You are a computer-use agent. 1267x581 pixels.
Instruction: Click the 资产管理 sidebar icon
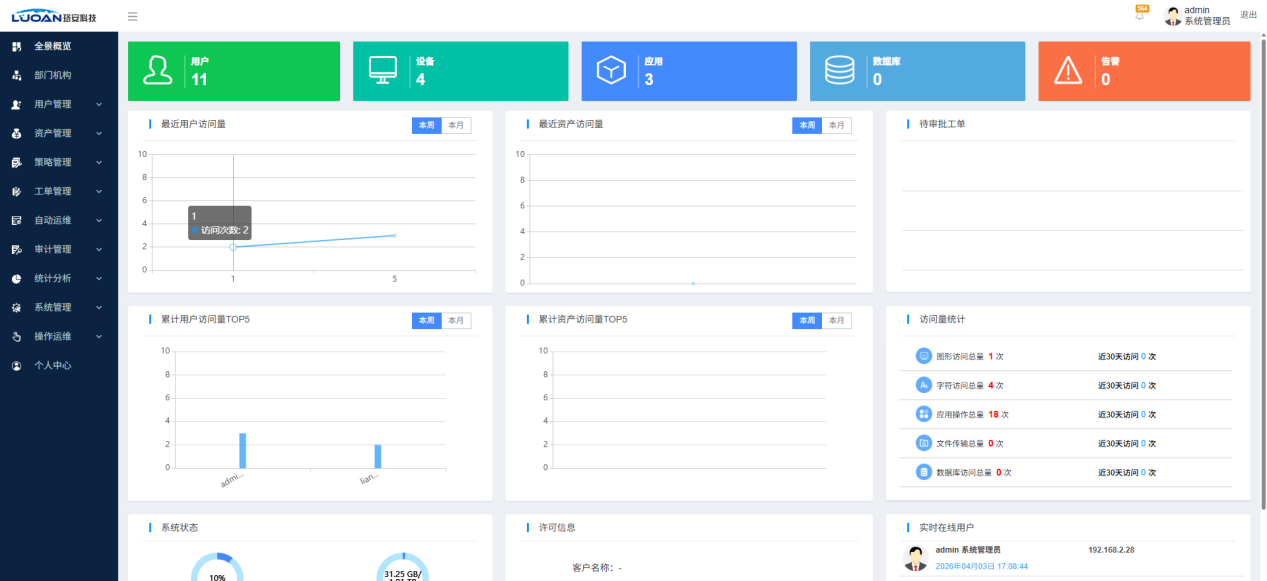16,133
